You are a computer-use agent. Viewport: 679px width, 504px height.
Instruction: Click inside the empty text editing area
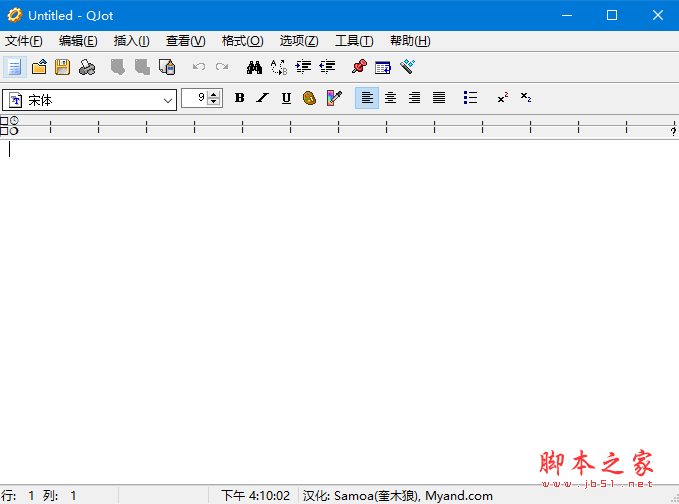[x=340, y=312]
